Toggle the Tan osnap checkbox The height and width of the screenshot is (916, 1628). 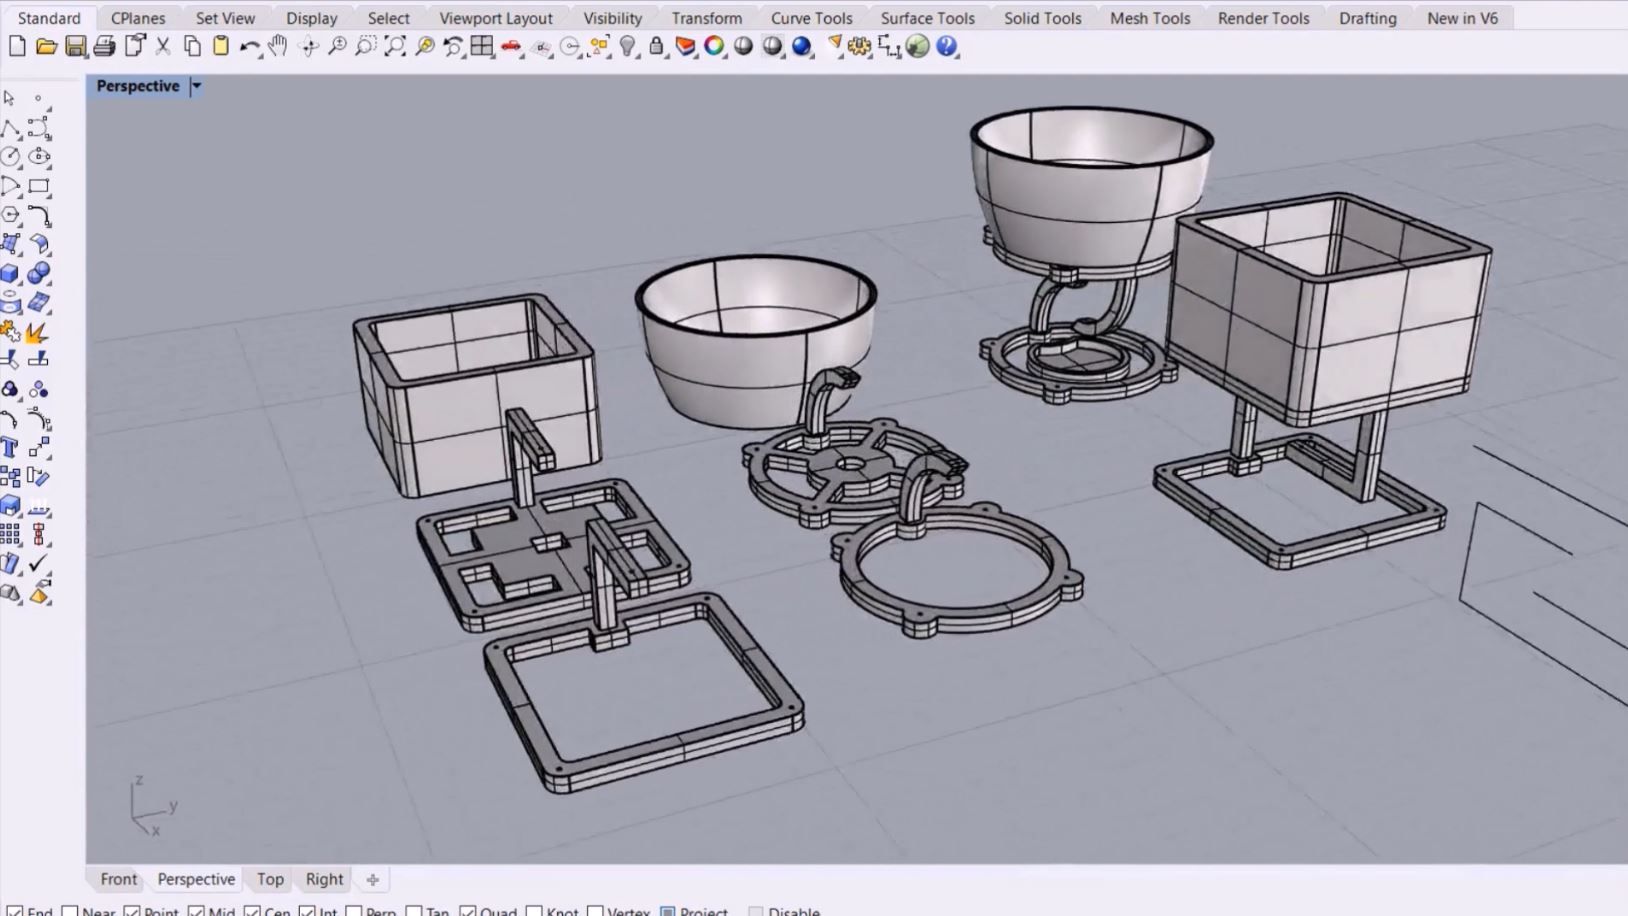point(414,911)
